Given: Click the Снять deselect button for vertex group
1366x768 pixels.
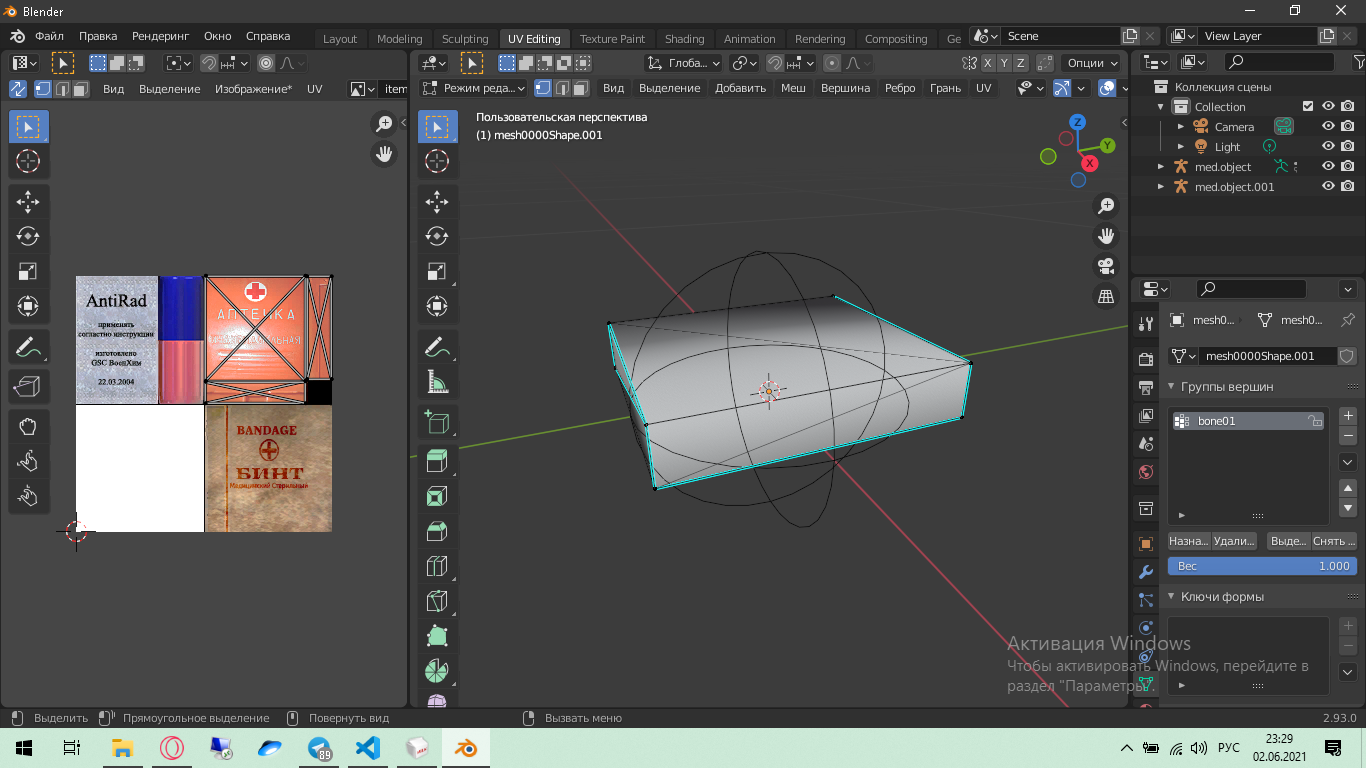Looking at the screenshot, I should [x=1334, y=541].
